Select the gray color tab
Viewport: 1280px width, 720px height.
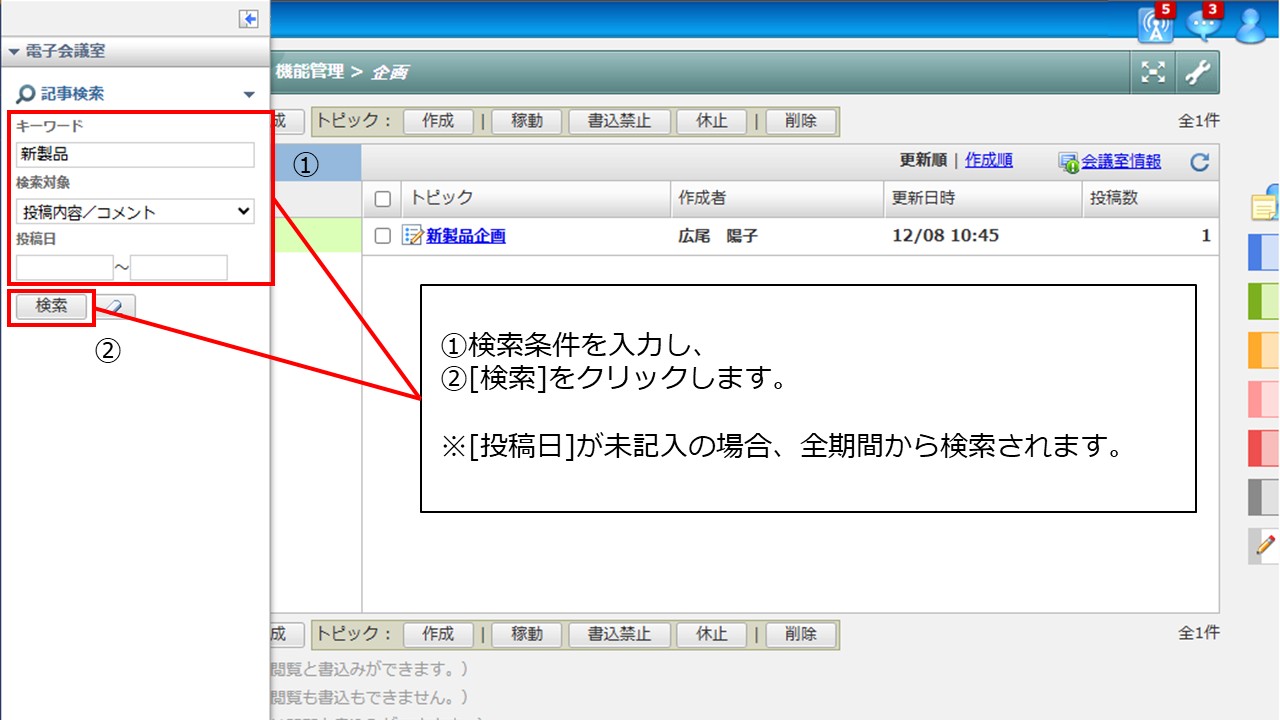tap(1264, 496)
